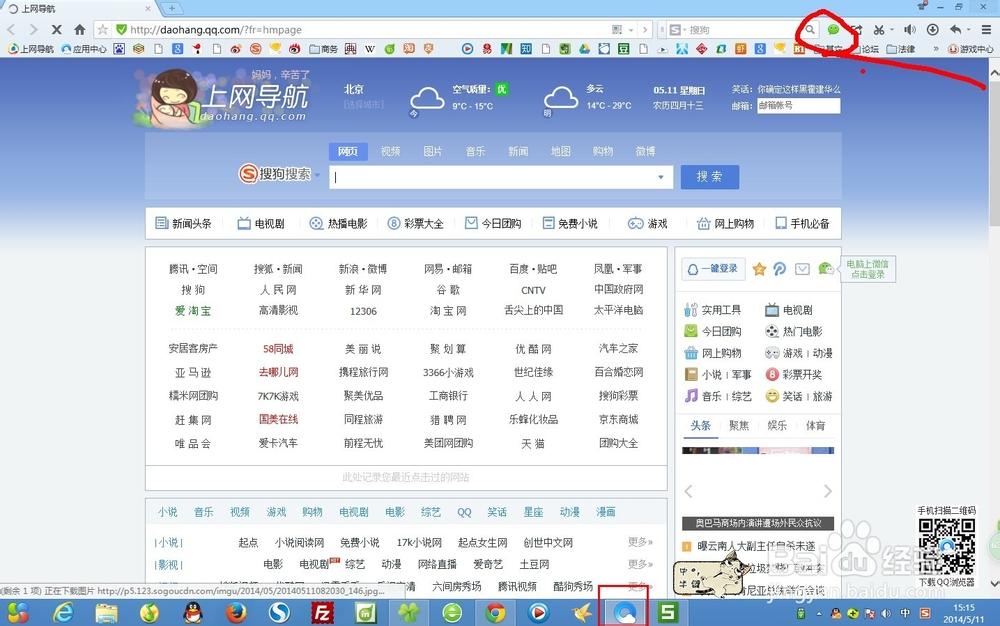Open a new tab with the plus button
The width and height of the screenshot is (1000, 626).
[172, 8]
